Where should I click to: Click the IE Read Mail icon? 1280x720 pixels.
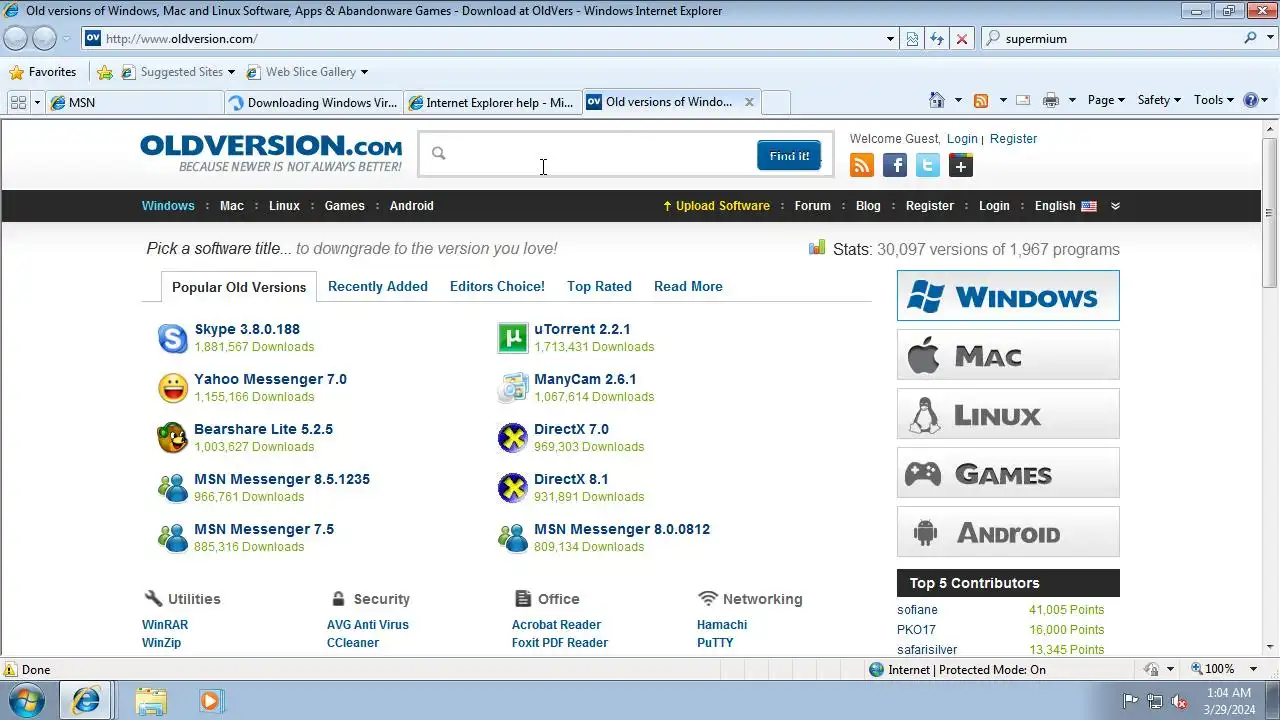1023,100
